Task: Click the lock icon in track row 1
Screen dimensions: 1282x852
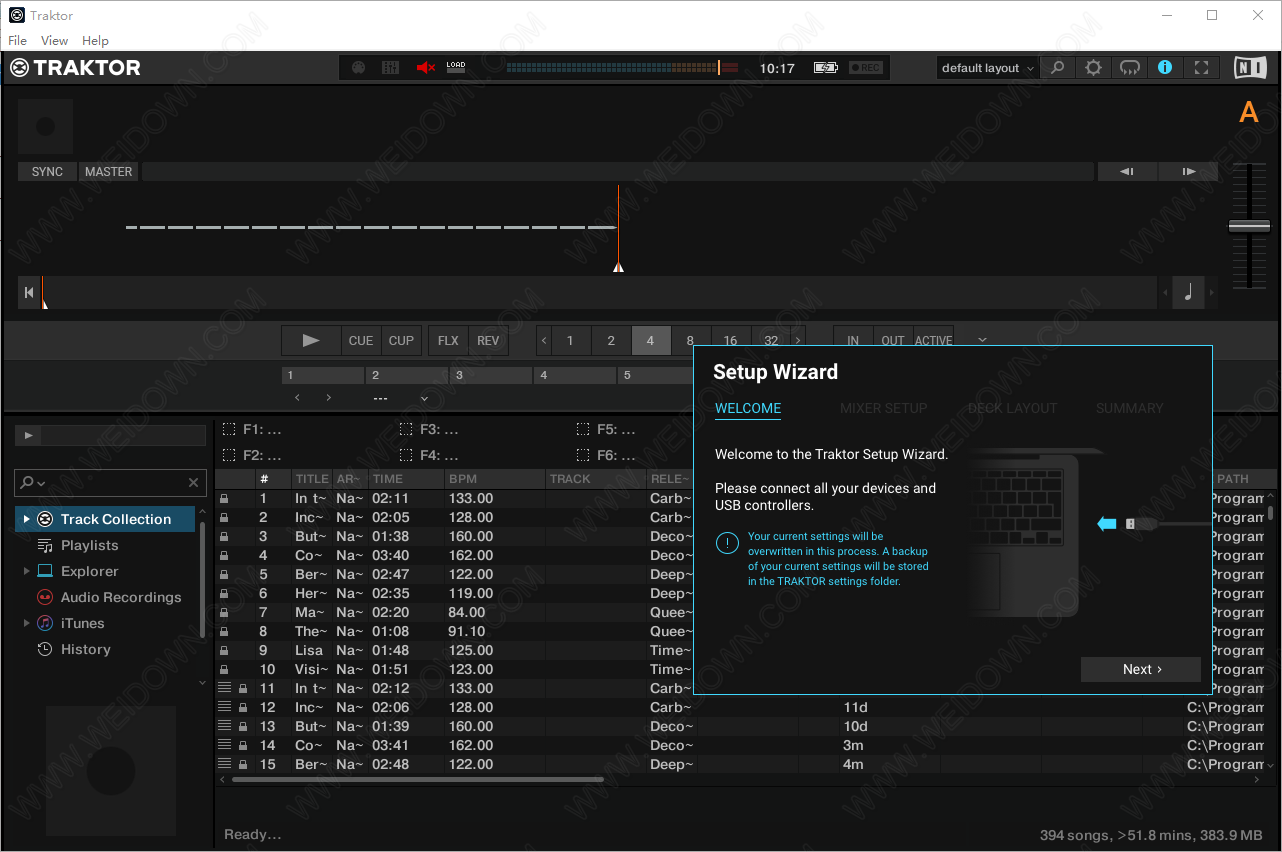Action: click(x=224, y=498)
